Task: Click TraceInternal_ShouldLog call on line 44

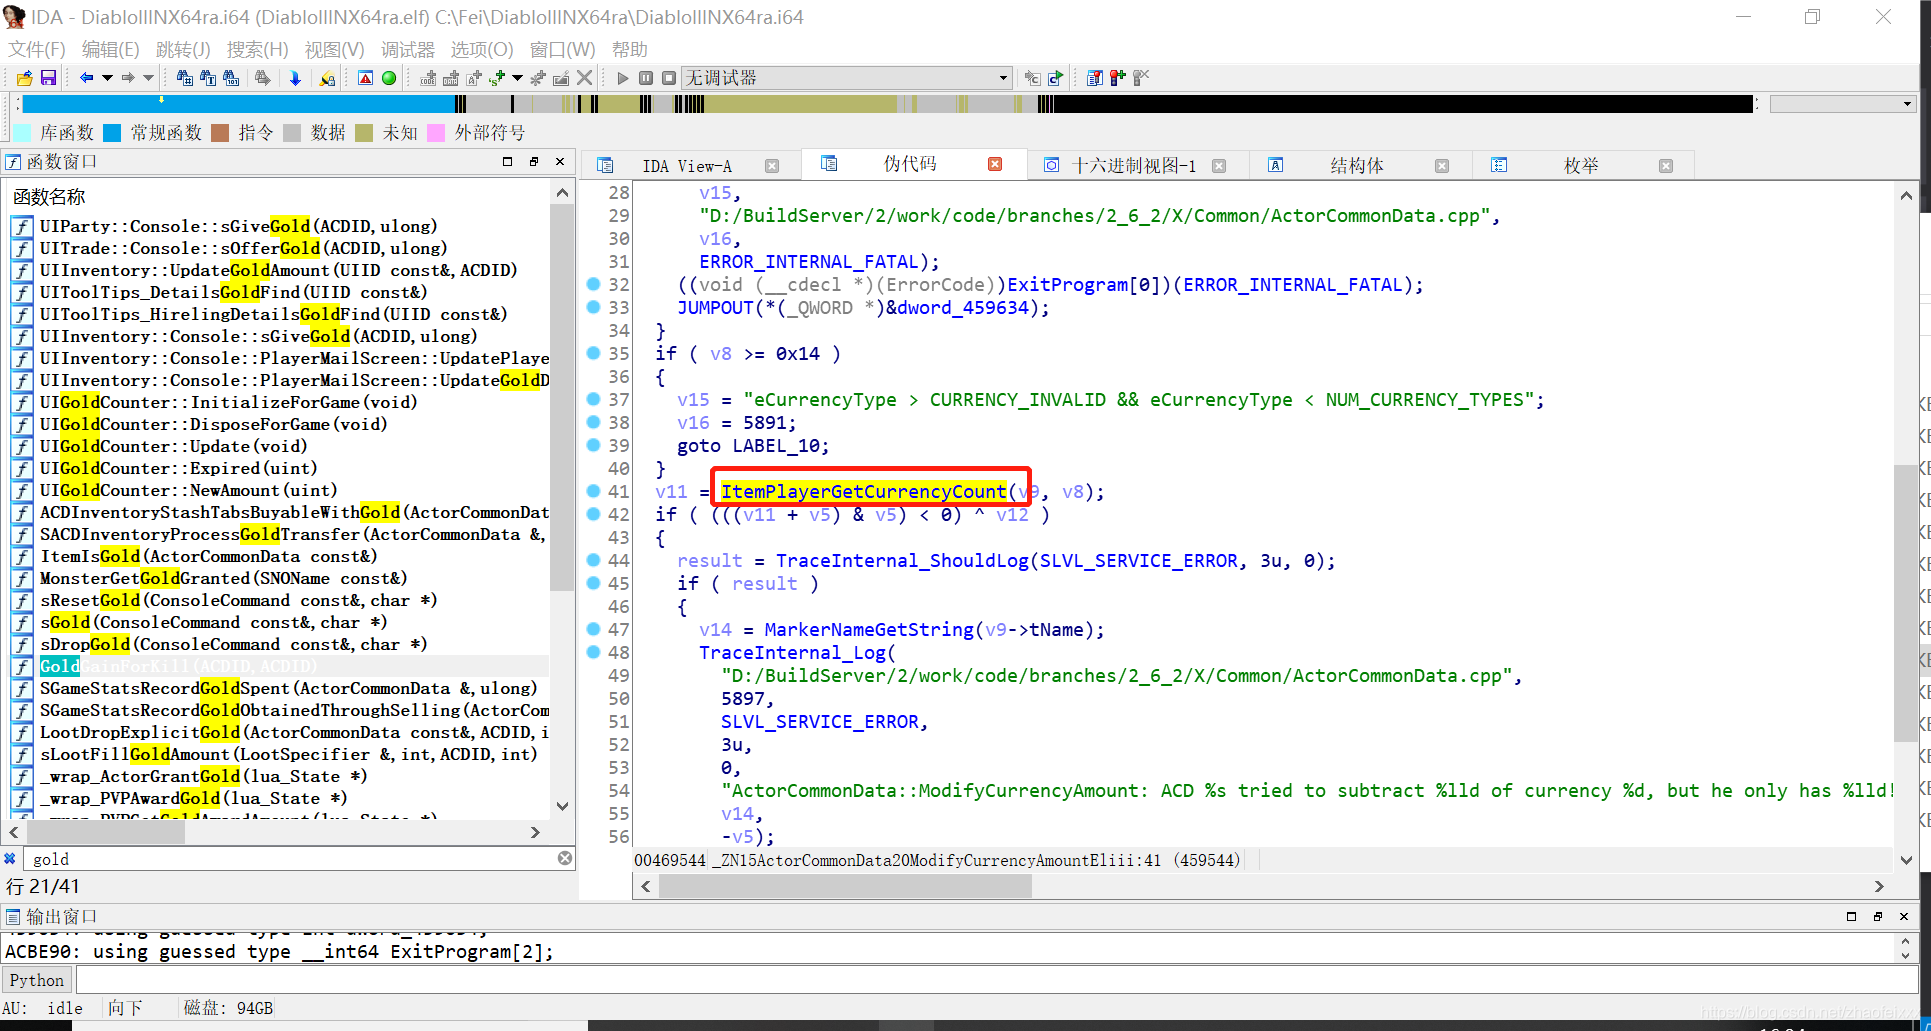Action: pos(903,561)
